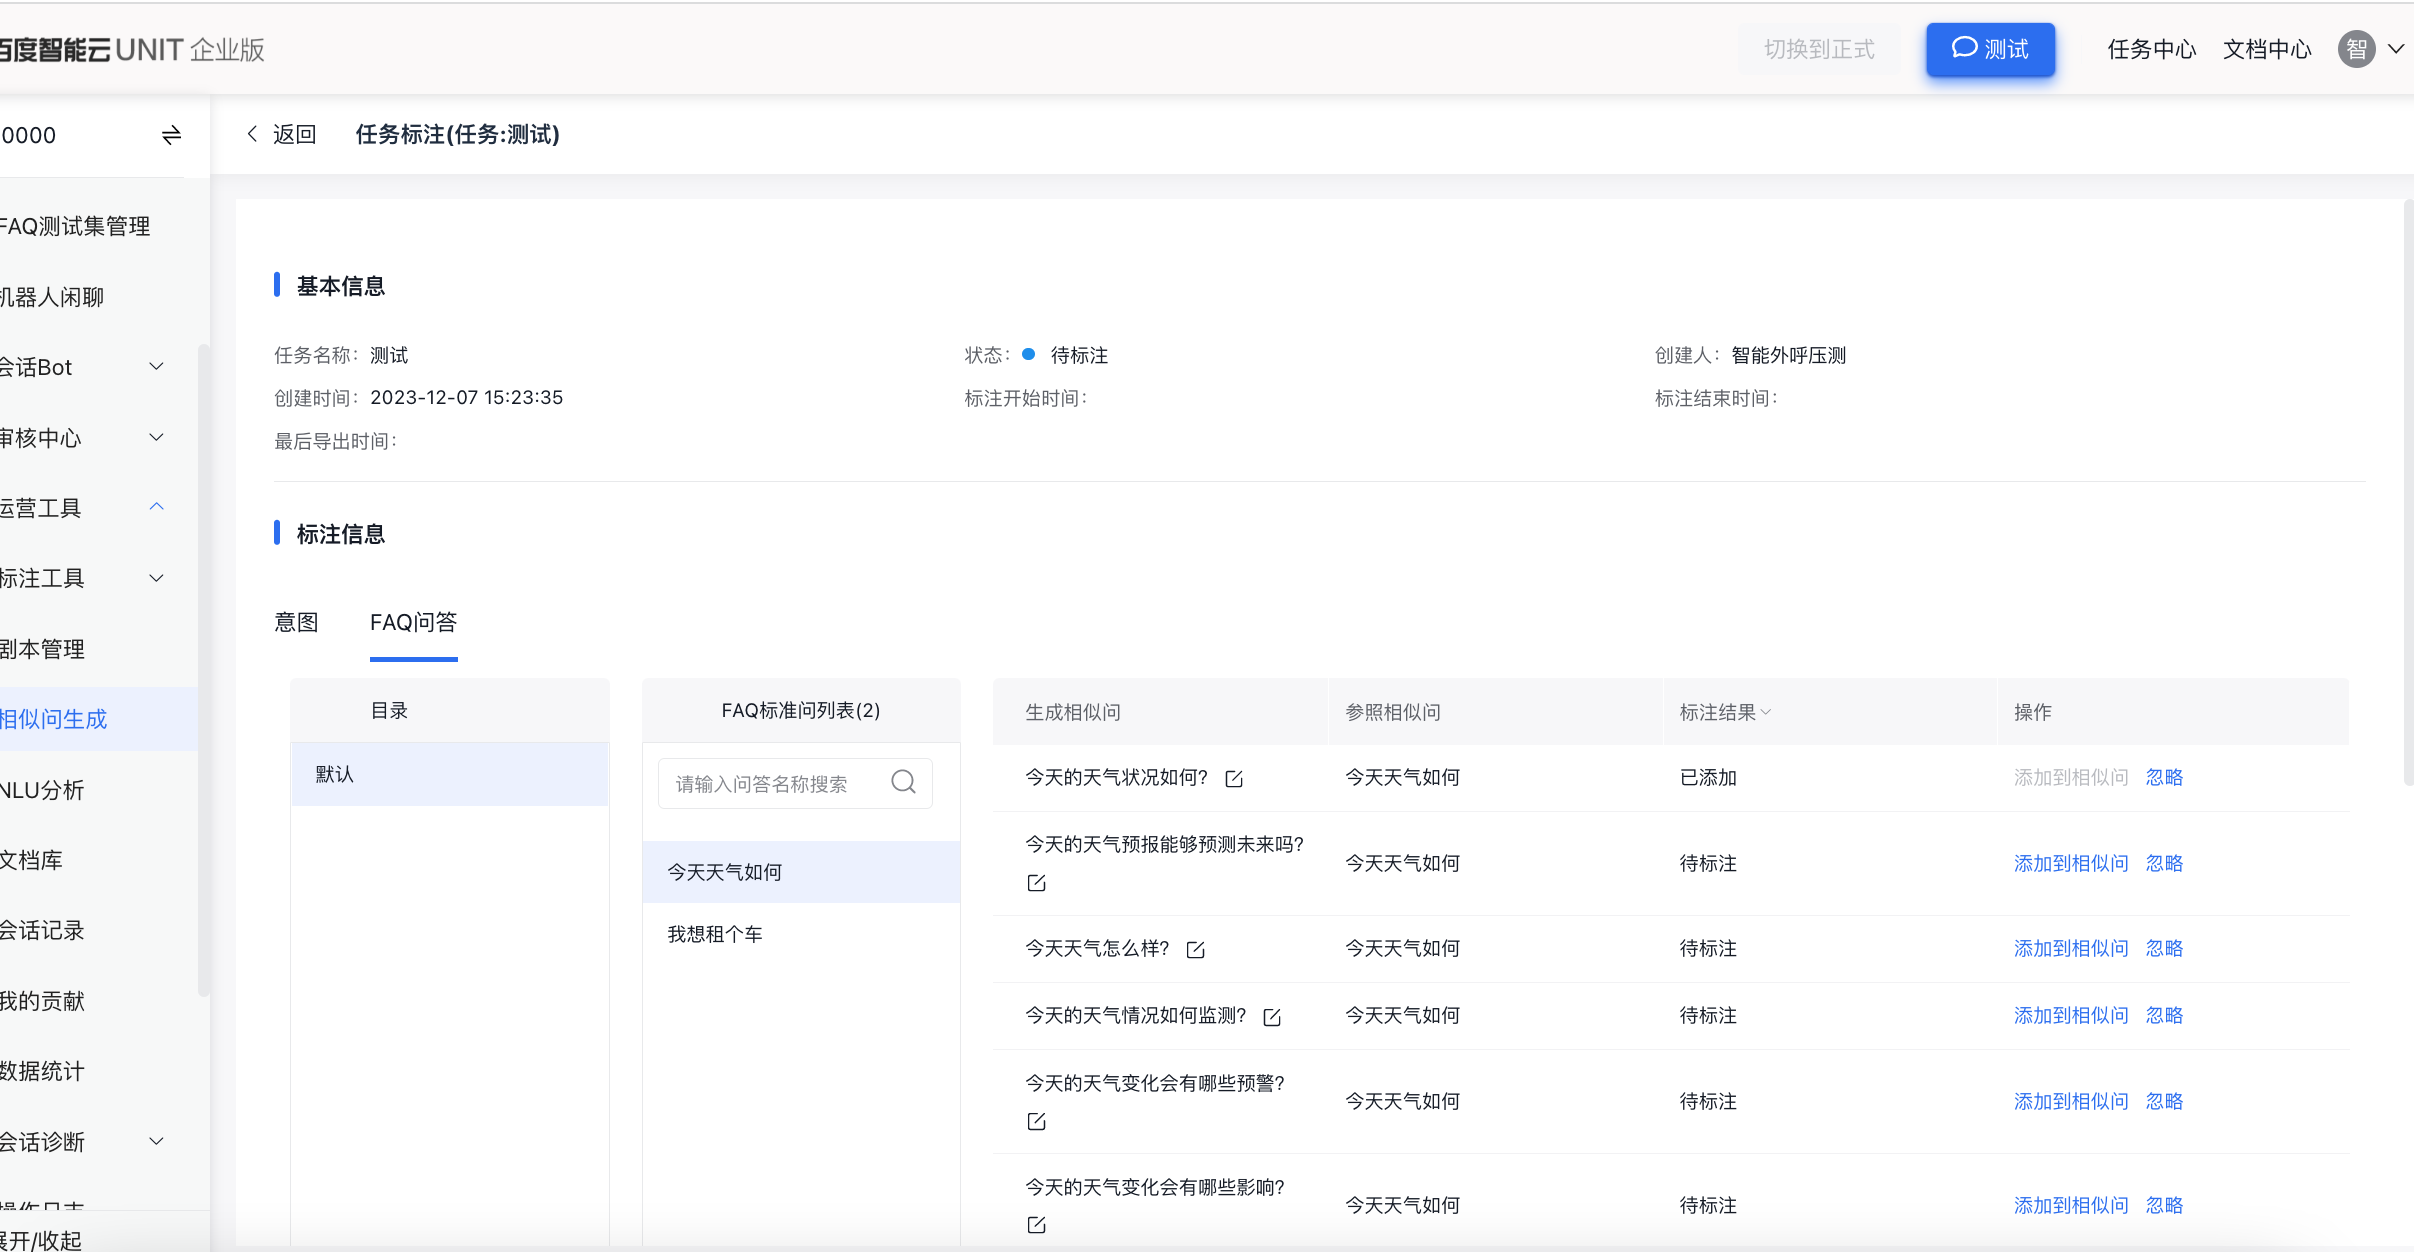Click the 生成相似问 column header
This screenshot has width=2414, height=1252.
pyautogui.click(x=1073, y=712)
